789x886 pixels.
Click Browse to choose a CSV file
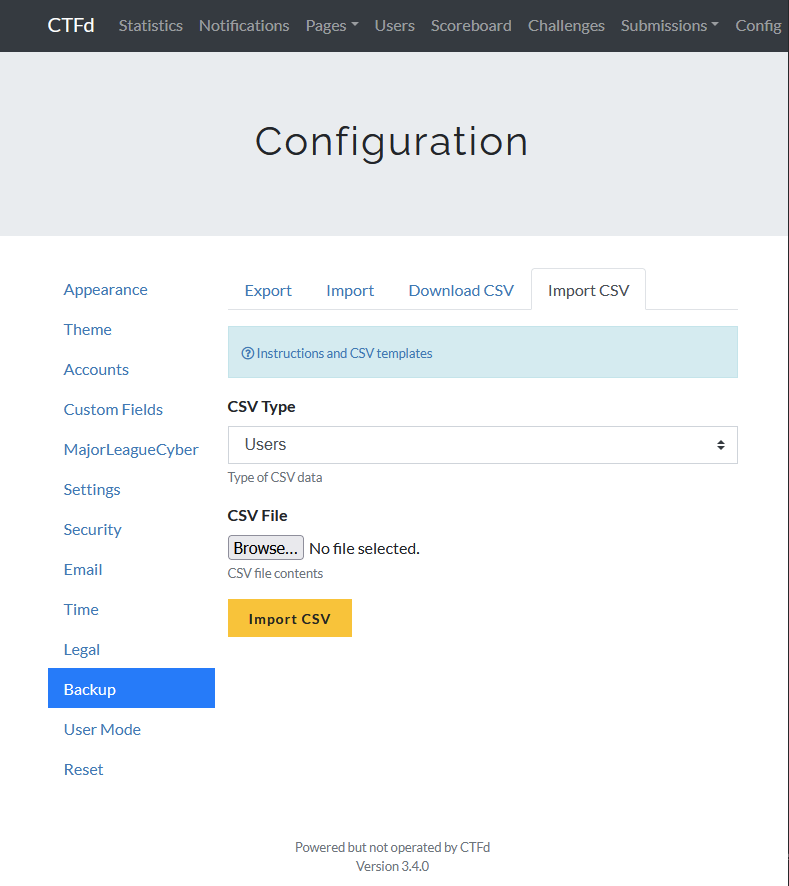(x=266, y=548)
